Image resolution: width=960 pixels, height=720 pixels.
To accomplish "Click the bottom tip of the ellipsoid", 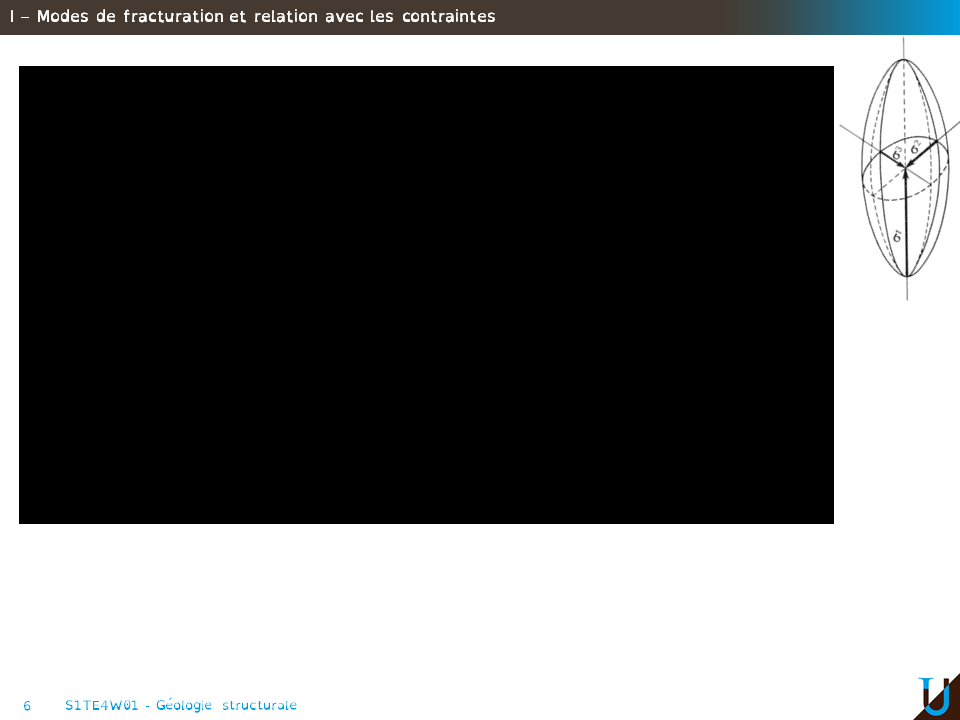I will click(x=906, y=277).
